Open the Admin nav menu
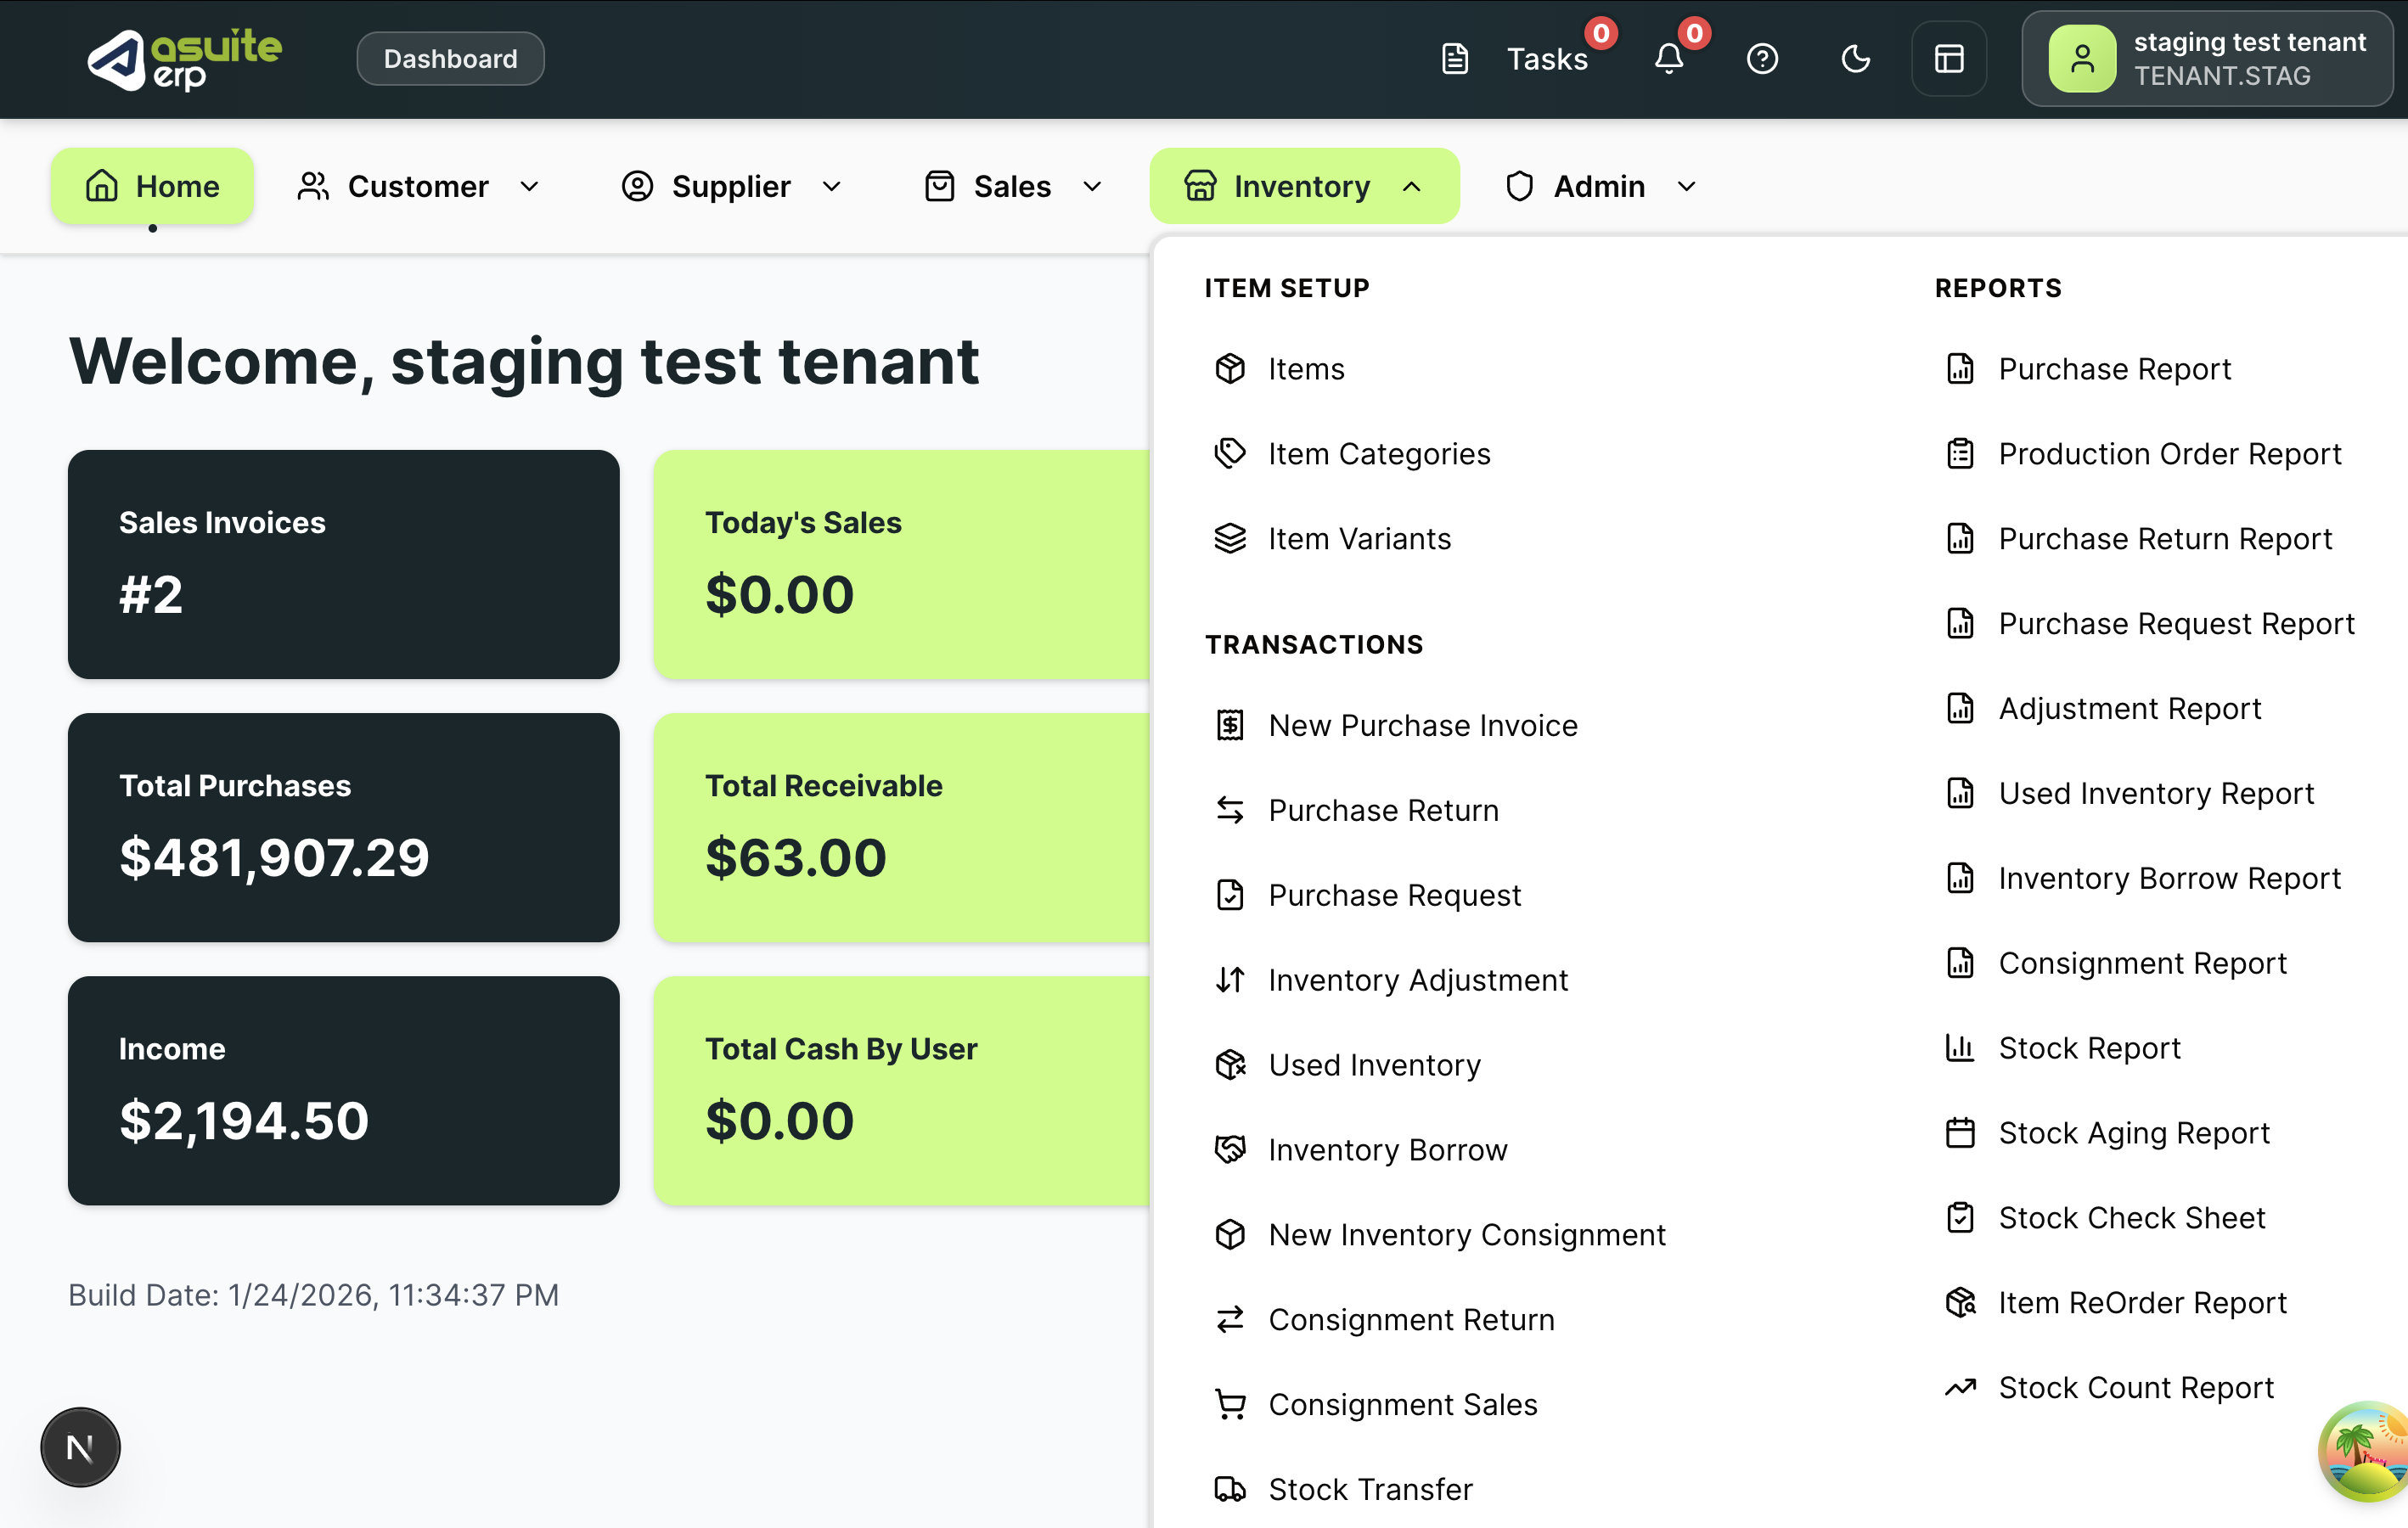The width and height of the screenshot is (2408, 1528). pos(1600,186)
